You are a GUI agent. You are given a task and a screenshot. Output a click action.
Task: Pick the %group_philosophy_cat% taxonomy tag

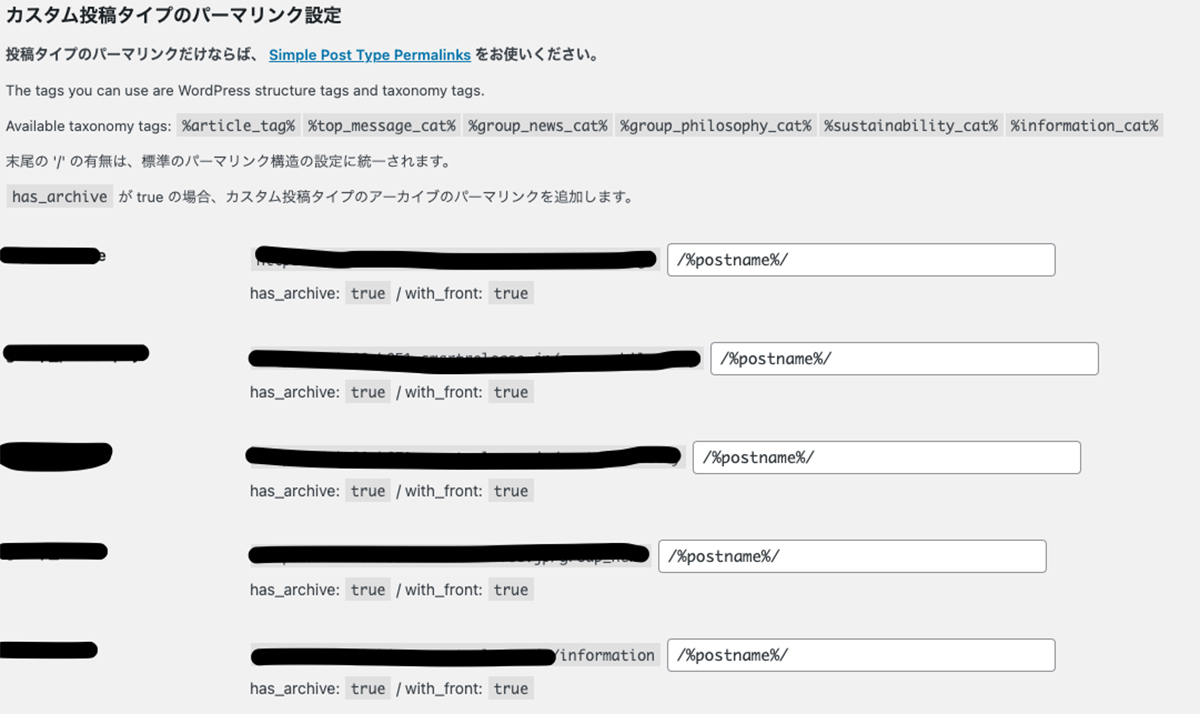[715, 126]
